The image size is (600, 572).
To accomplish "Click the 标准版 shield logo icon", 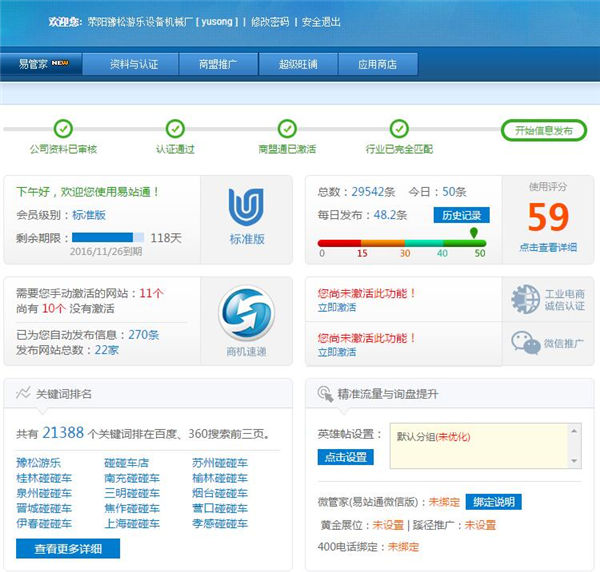I will click(246, 207).
